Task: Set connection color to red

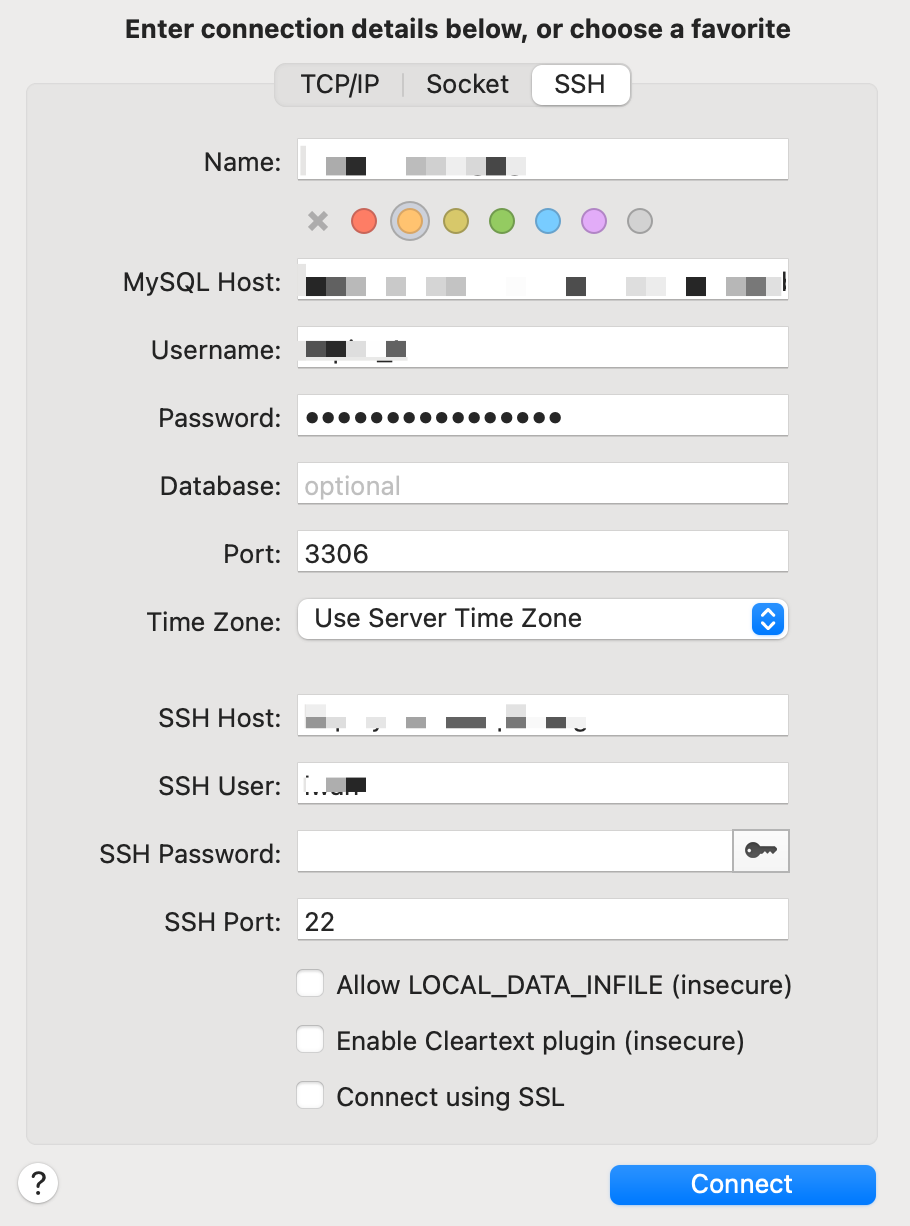Action: (x=363, y=221)
